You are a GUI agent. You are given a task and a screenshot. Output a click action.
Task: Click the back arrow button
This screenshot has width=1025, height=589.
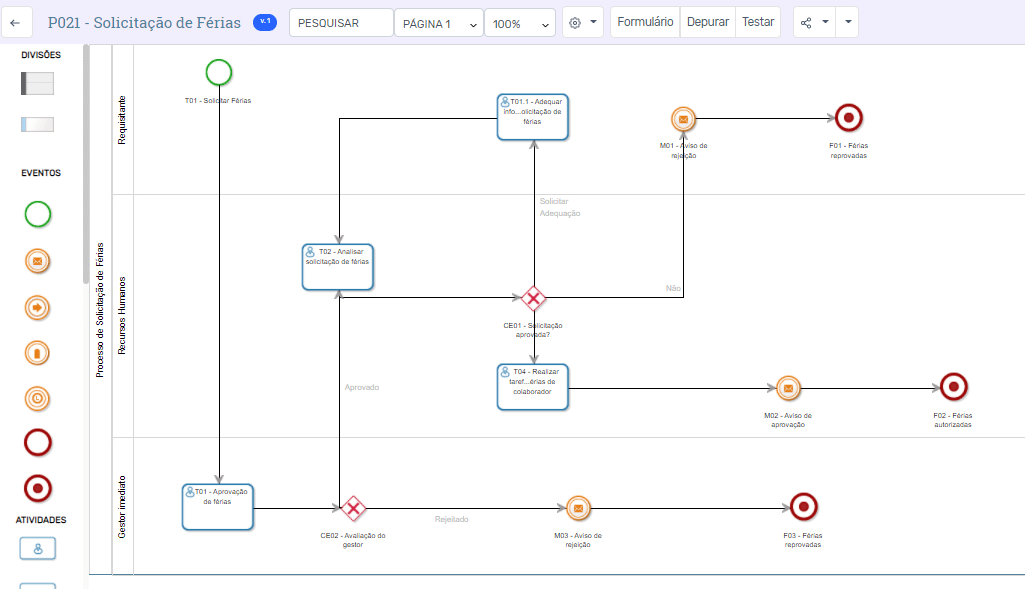[16, 23]
